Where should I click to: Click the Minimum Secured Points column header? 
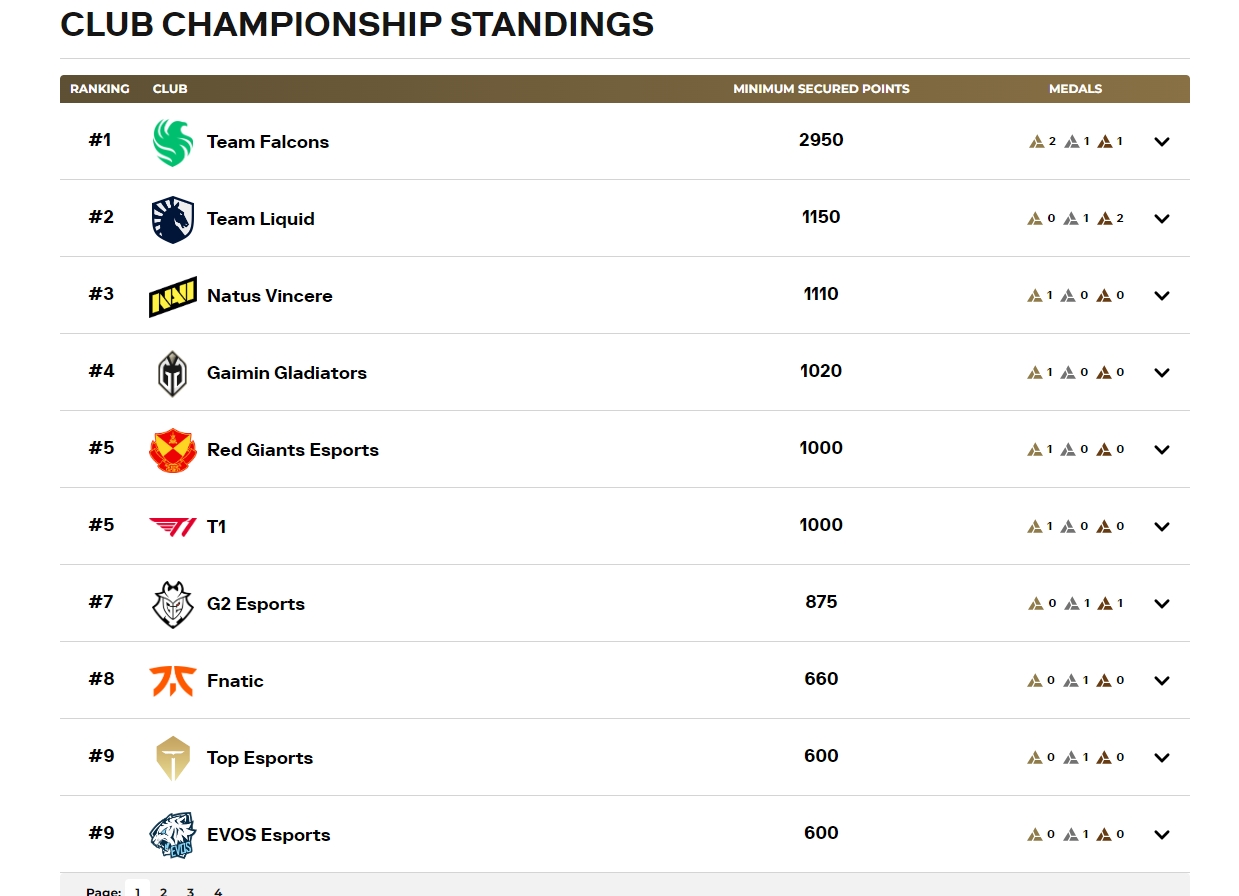821,89
